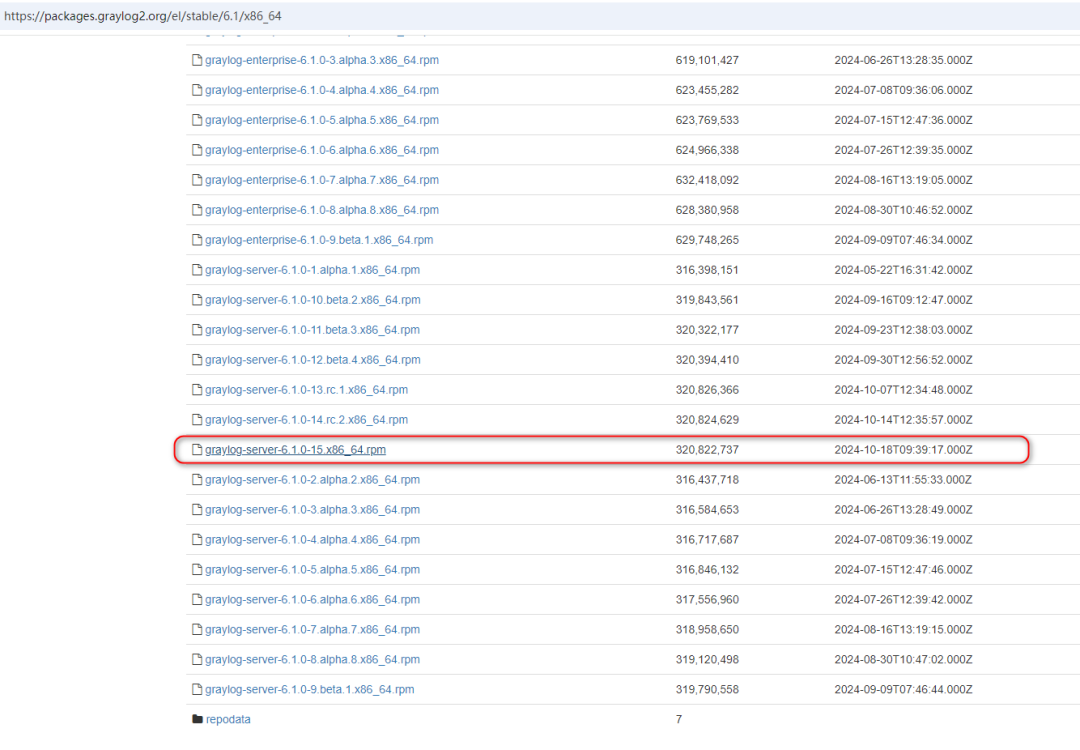This screenshot has width=1080, height=750.
Task: Select timestamp 2024-10-14T12:35:57.000Z
Action: 903,419
